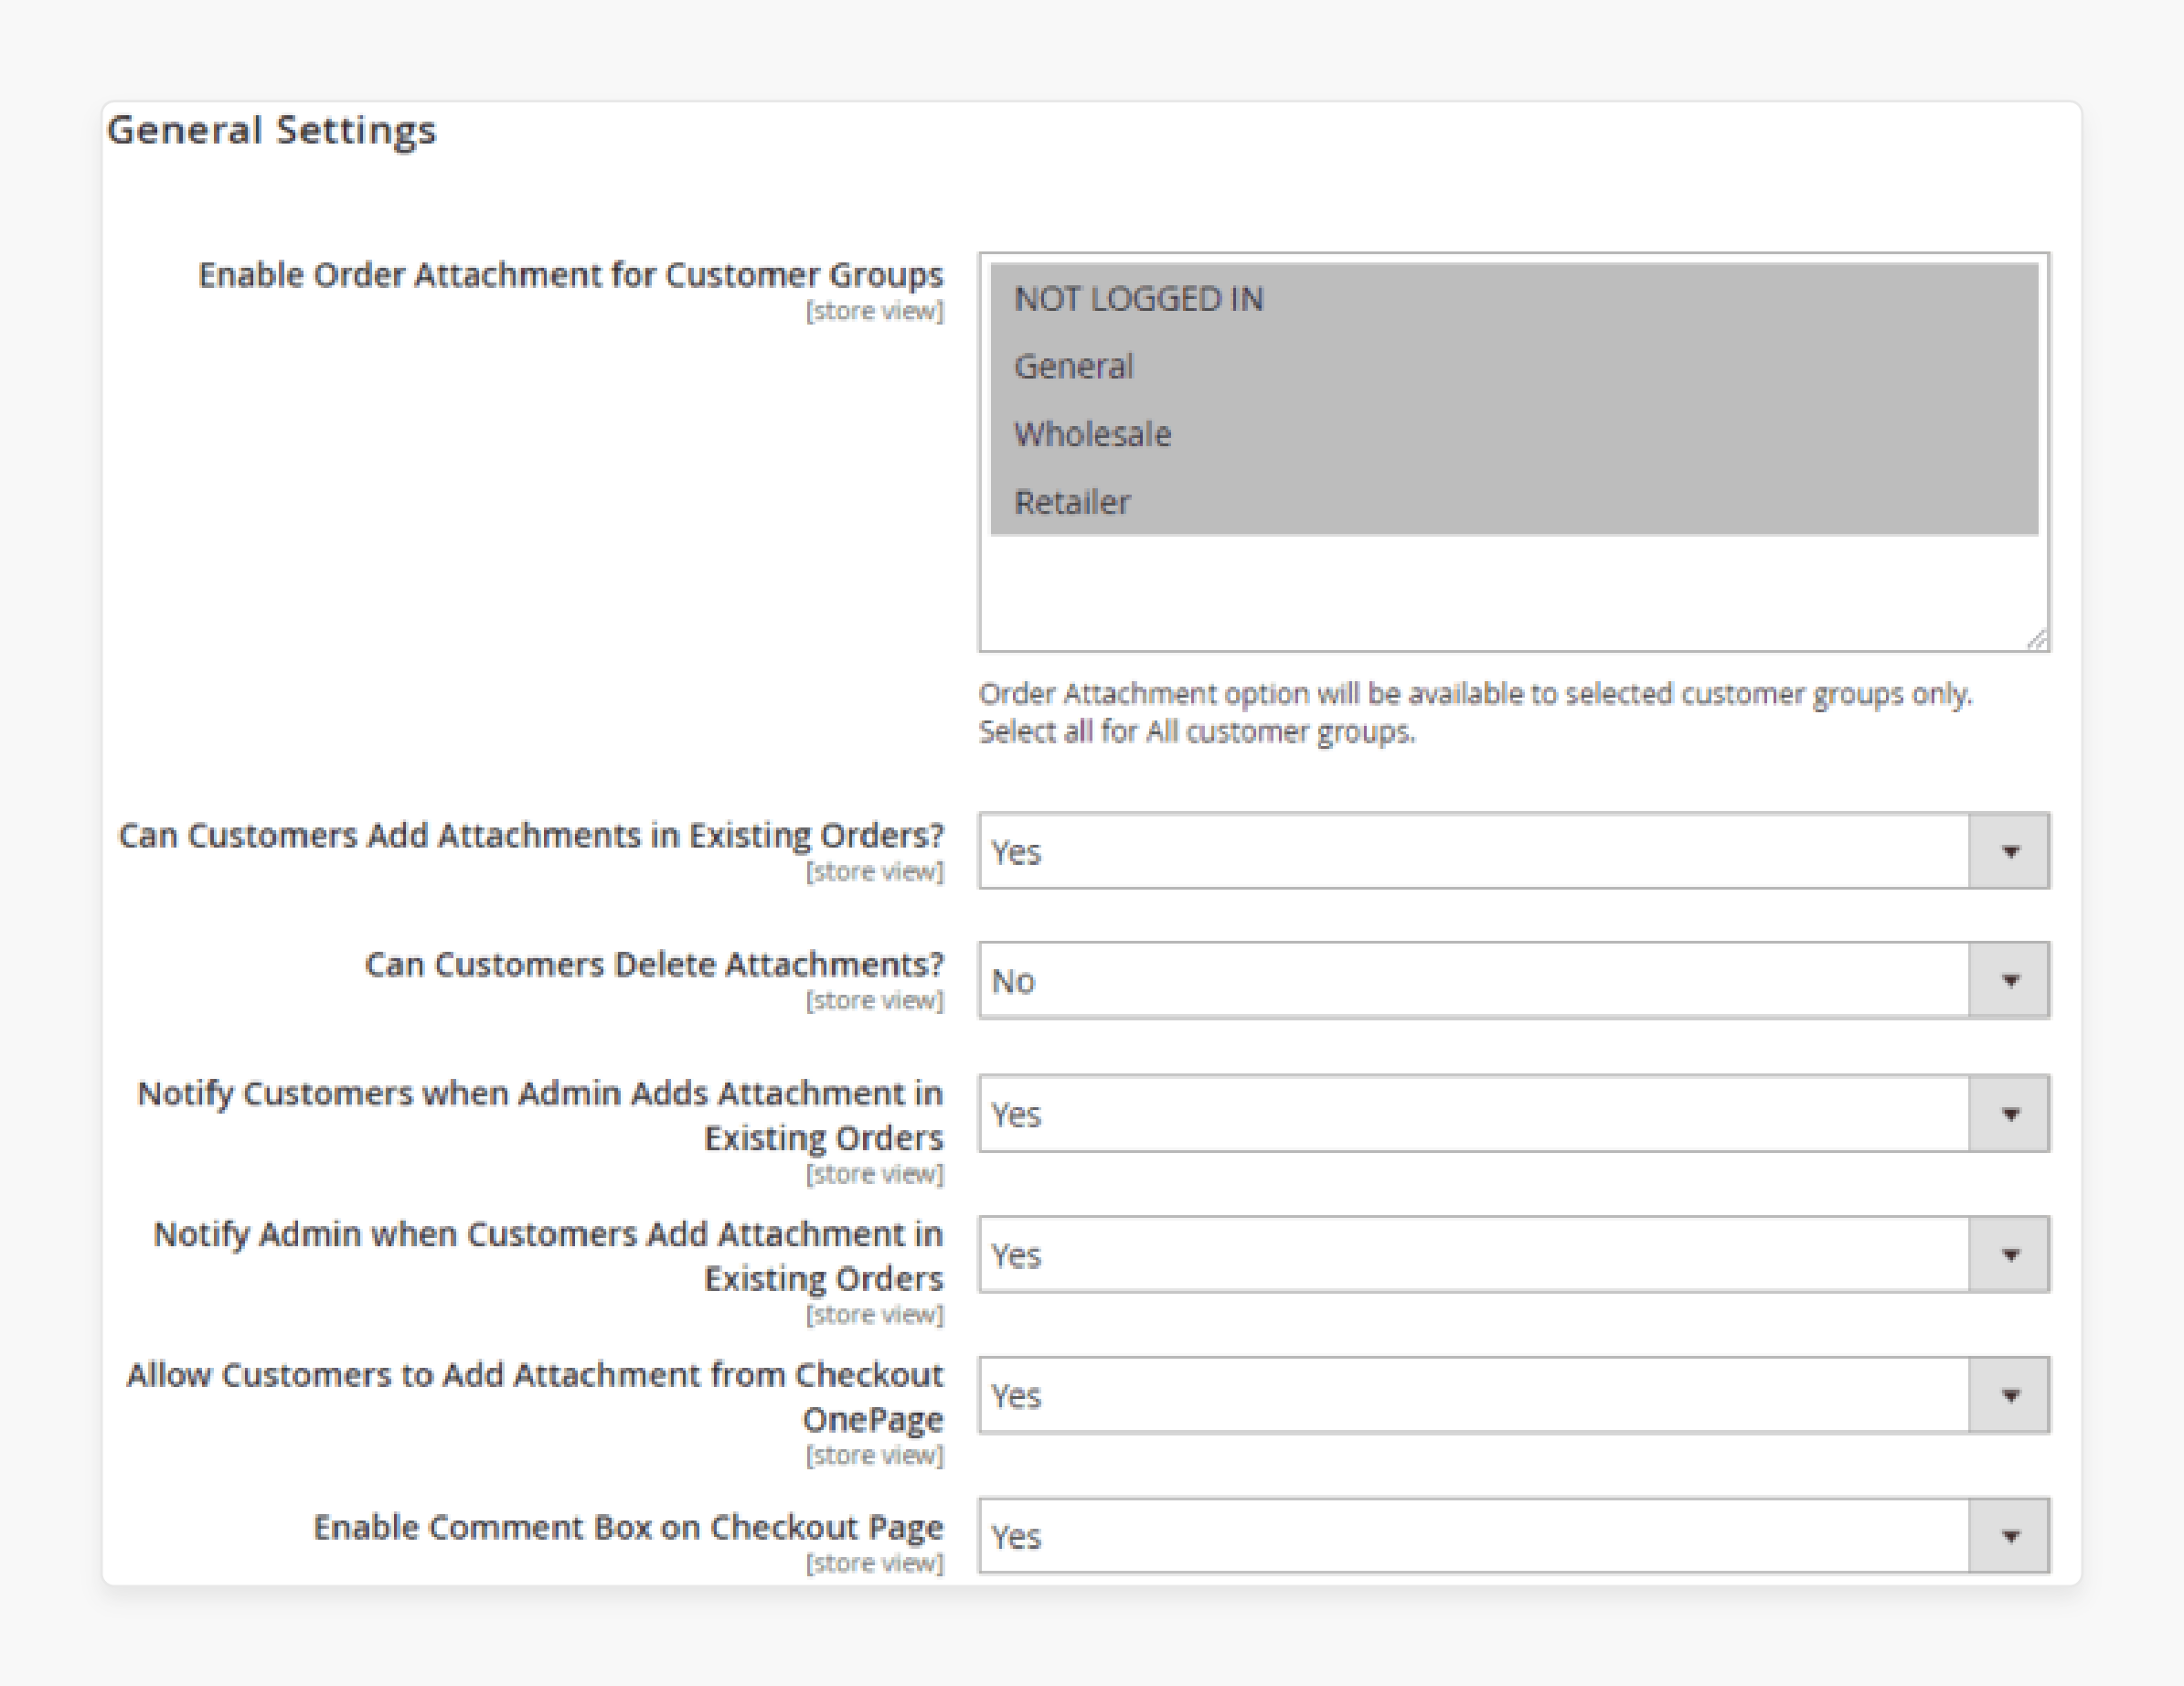Click 'Enable Comment Box on Checkout Page' label
This screenshot has height=1686, width=2184.
point(628,1527)
